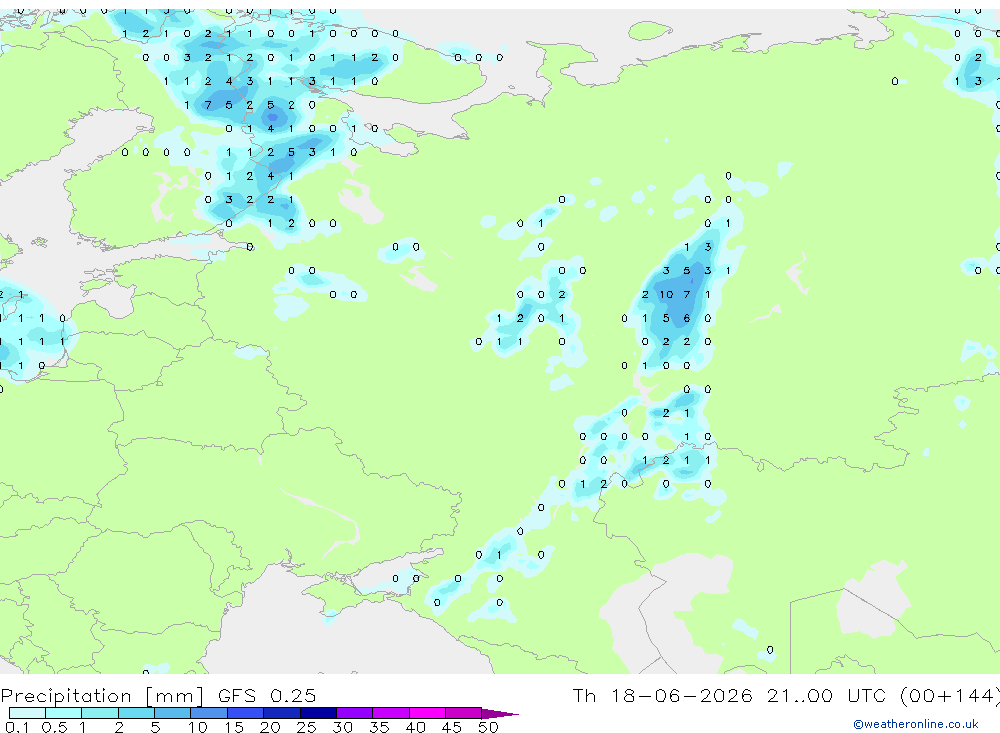1000x733 pixels.
Task: Select the lightest legend swatch between 0.1 and 0.5
Action: click(x=27, y=713)
